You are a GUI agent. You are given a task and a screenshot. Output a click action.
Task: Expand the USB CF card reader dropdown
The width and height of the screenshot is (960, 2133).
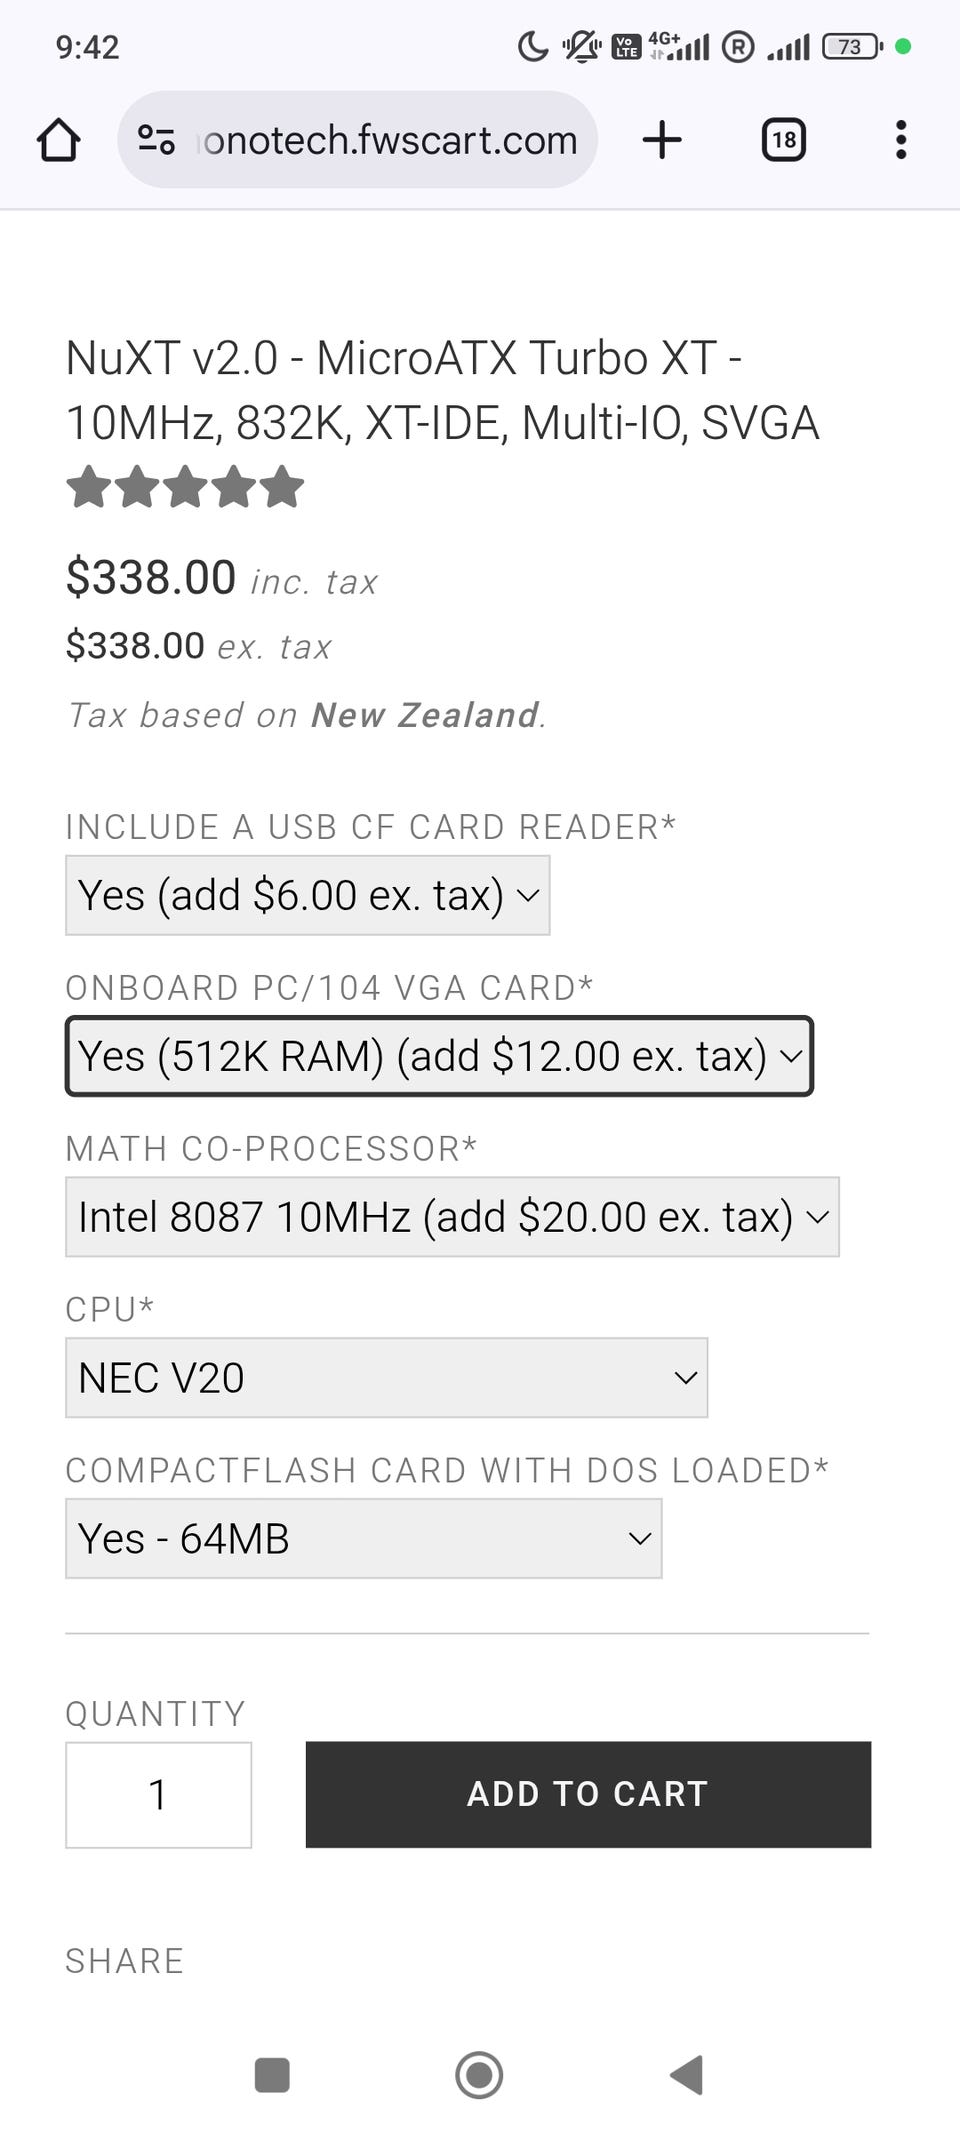coord(307,895)
